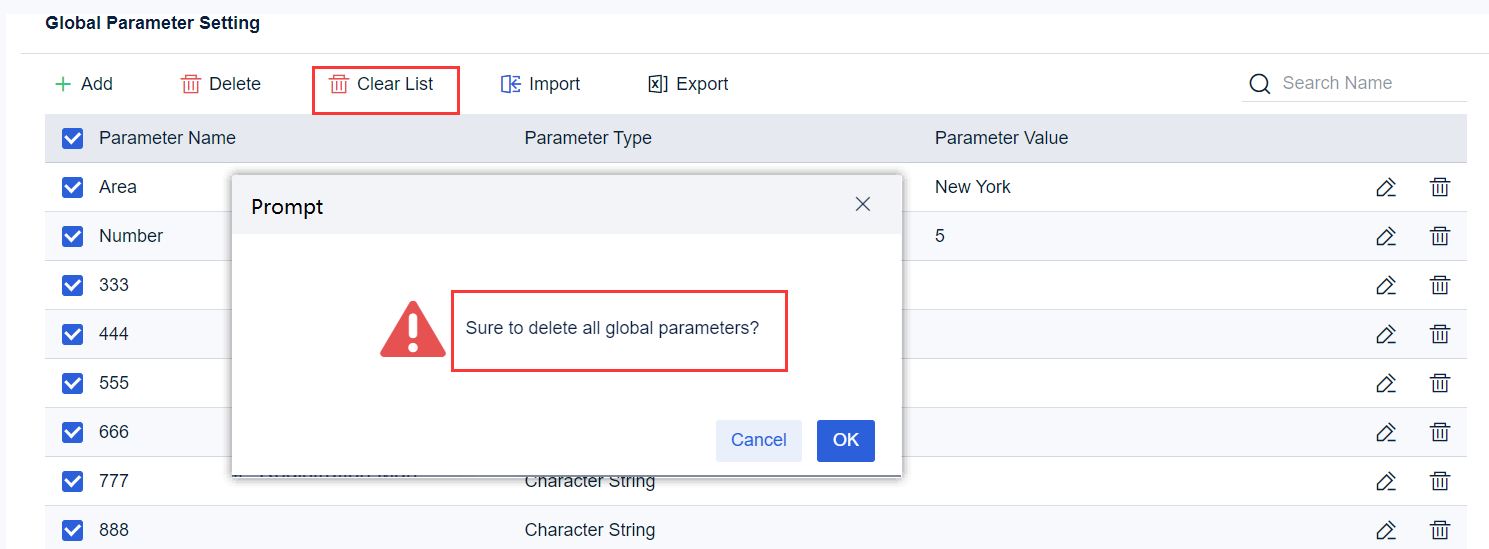
Task: Select the Area parameter name
Action: click(x=118, y=187)
